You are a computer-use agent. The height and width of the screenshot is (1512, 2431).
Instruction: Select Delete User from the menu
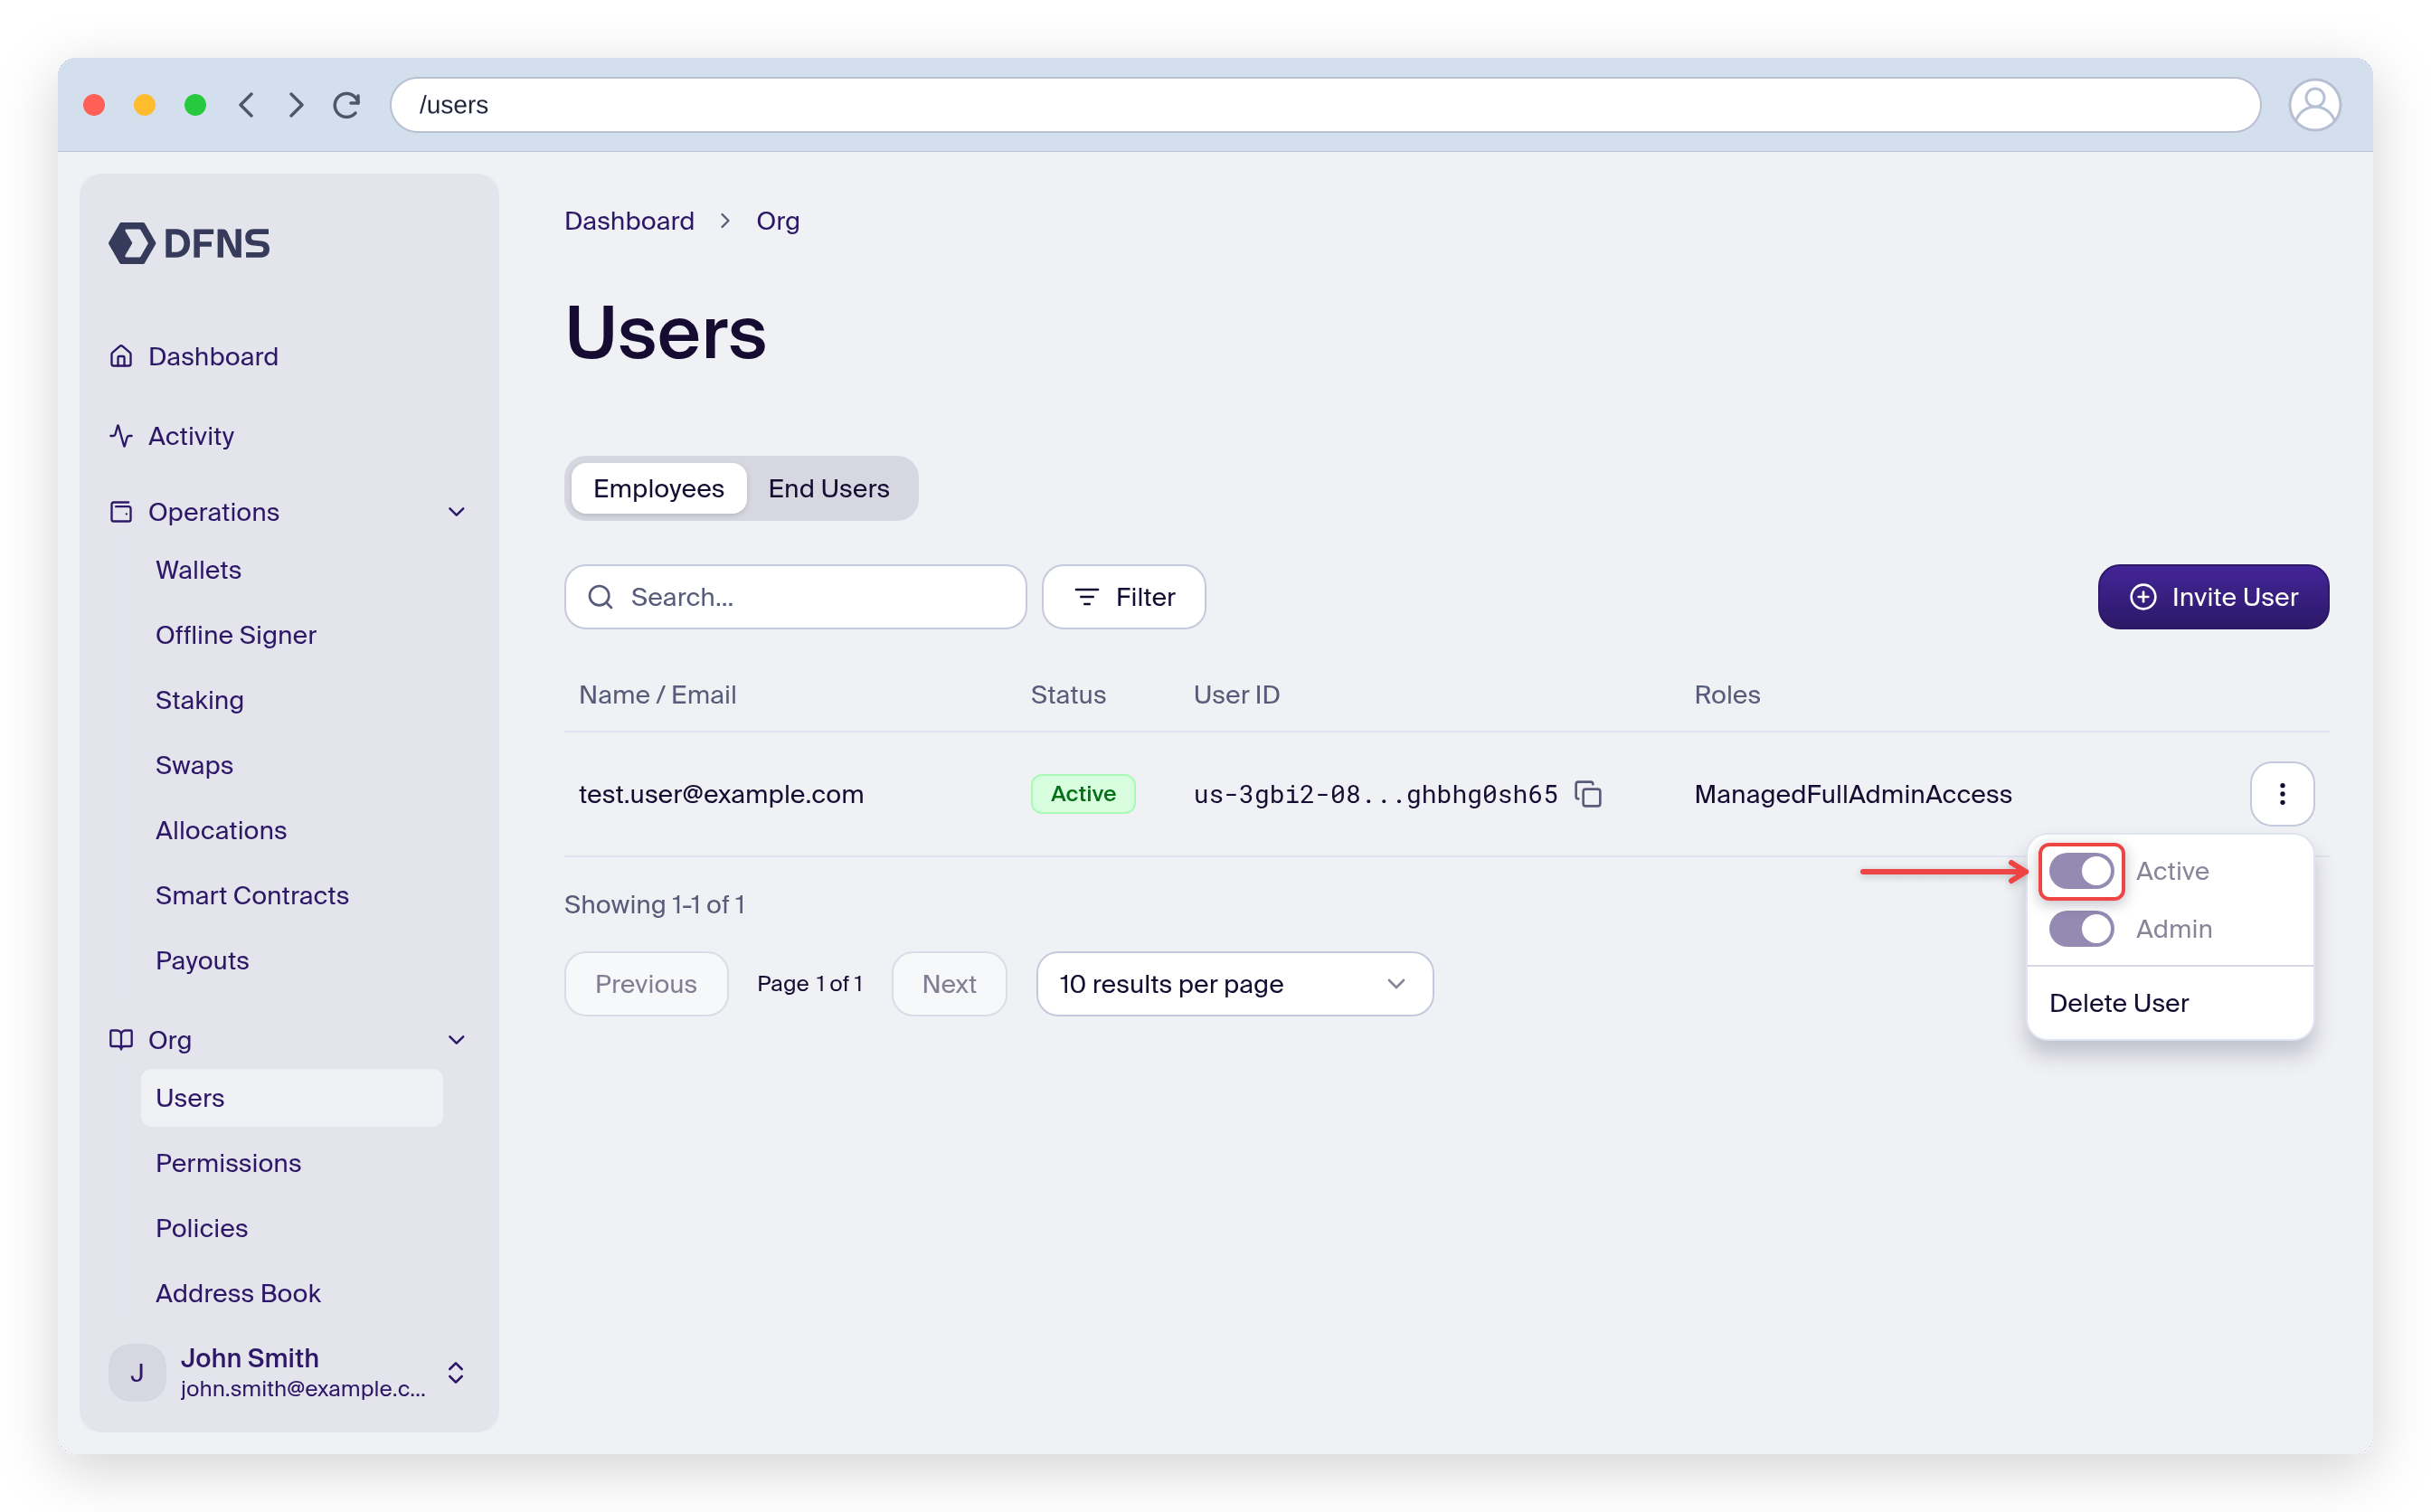point(2119,1003)
